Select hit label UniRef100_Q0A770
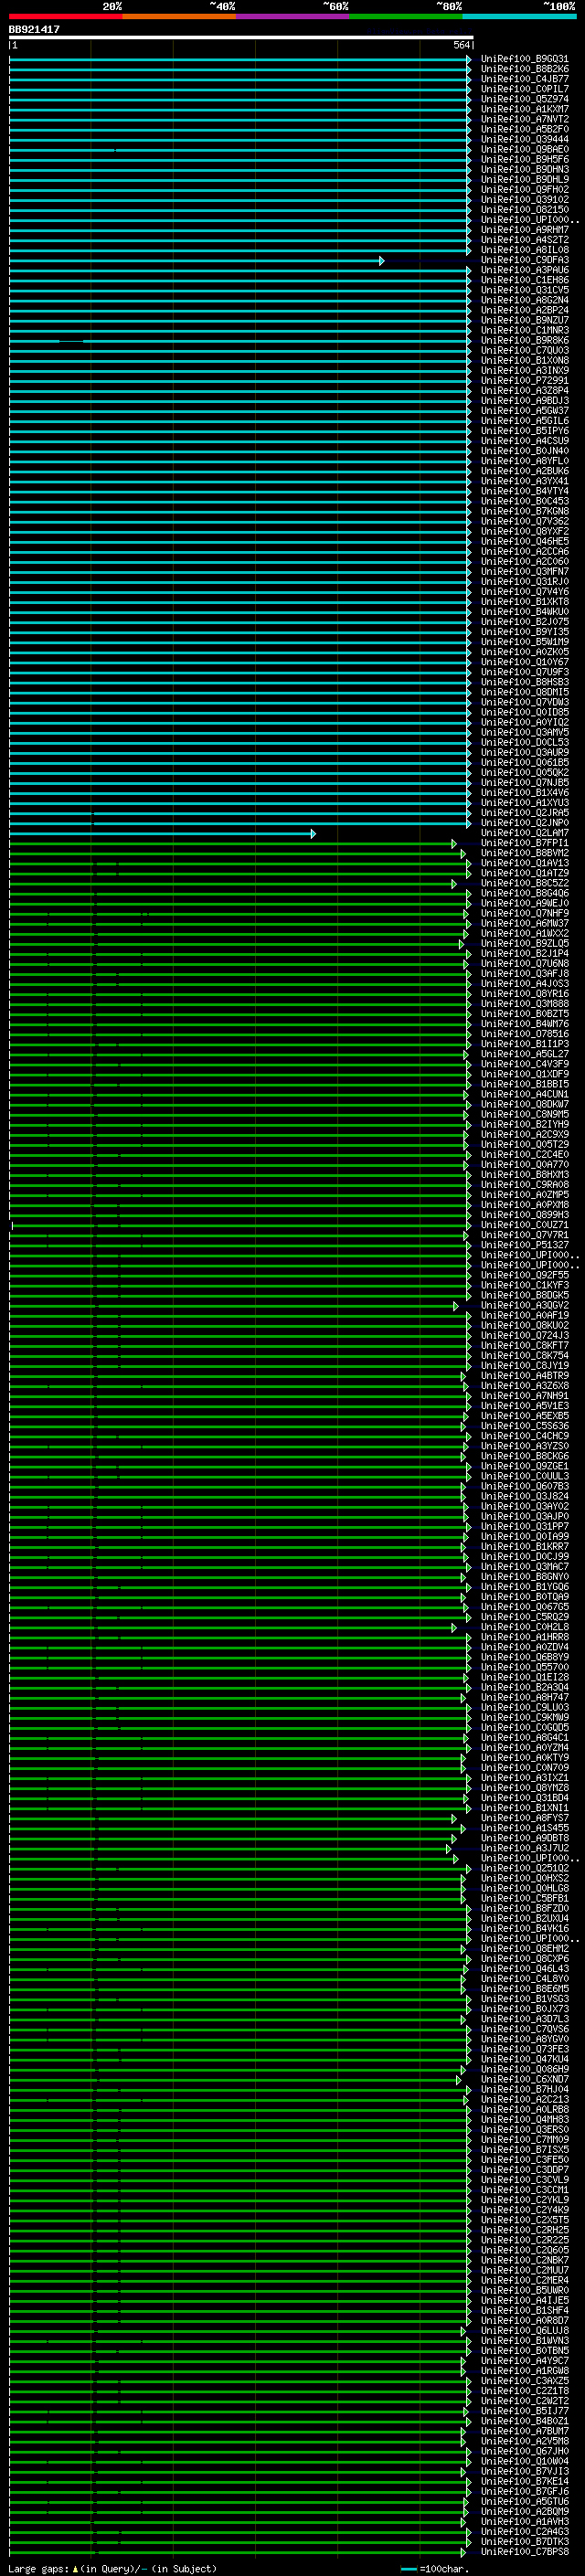This screenshot has height=2576, width=585. click(524, 1165)
